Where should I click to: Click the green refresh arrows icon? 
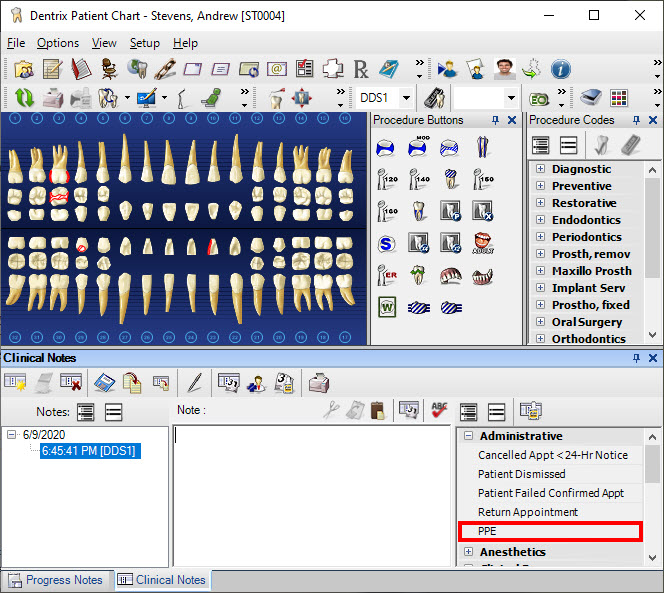pos(25,98)
